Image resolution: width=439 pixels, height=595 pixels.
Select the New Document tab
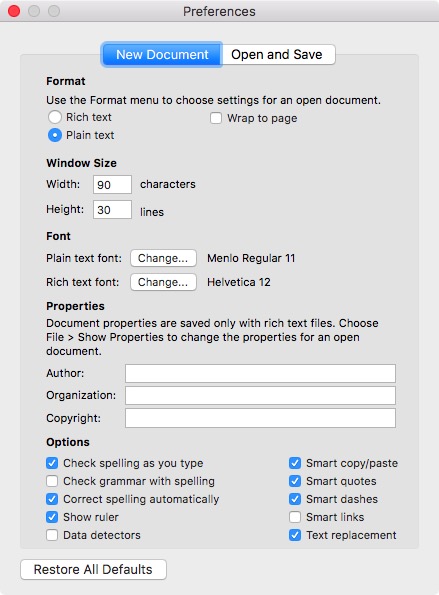pos(162,55)
